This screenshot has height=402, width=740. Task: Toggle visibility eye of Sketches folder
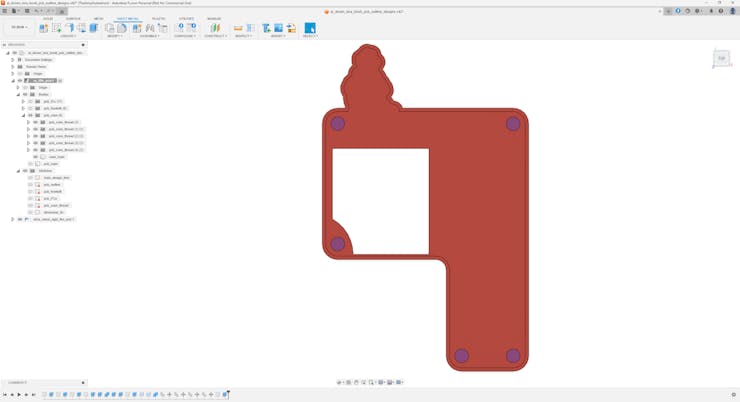(25, 171)
